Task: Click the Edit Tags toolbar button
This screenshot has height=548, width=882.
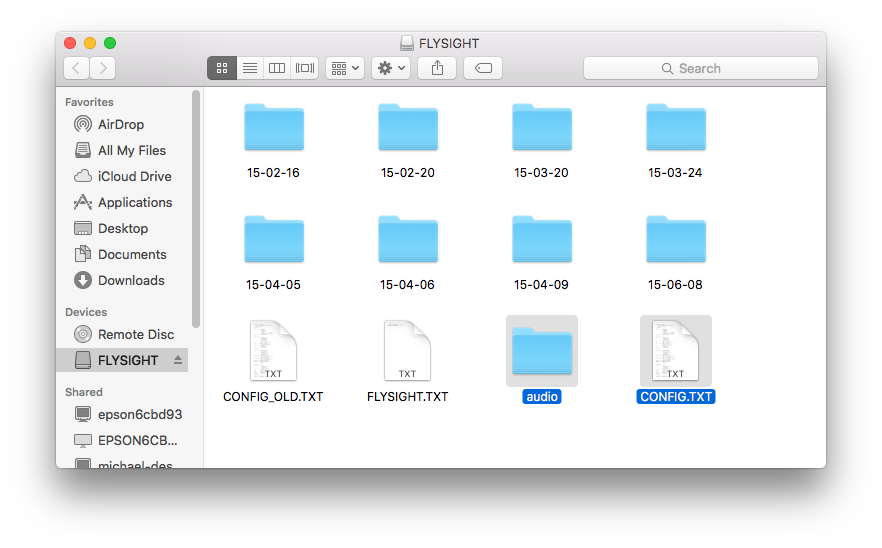Action: [x=483, y=68]
